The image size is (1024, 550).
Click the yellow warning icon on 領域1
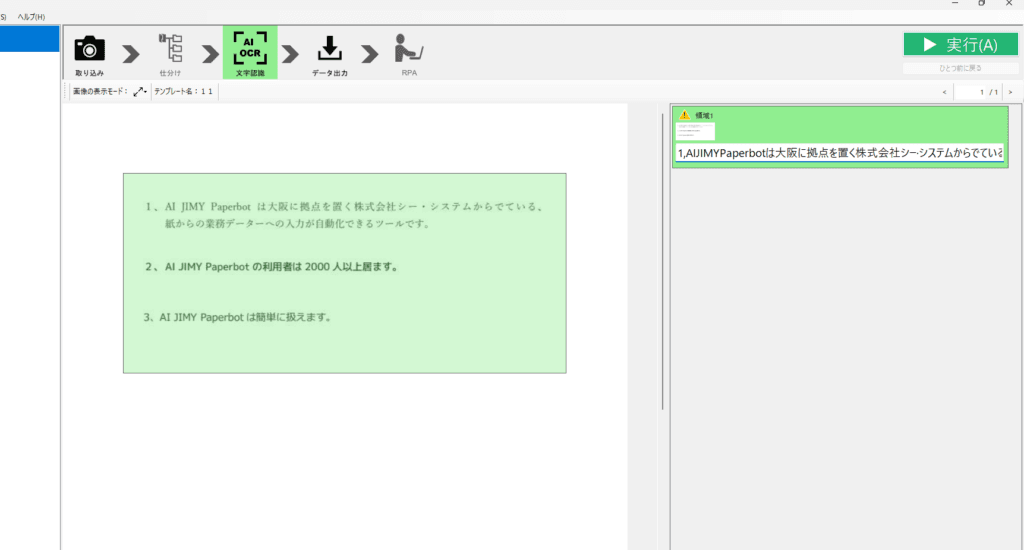click(684, 115)
